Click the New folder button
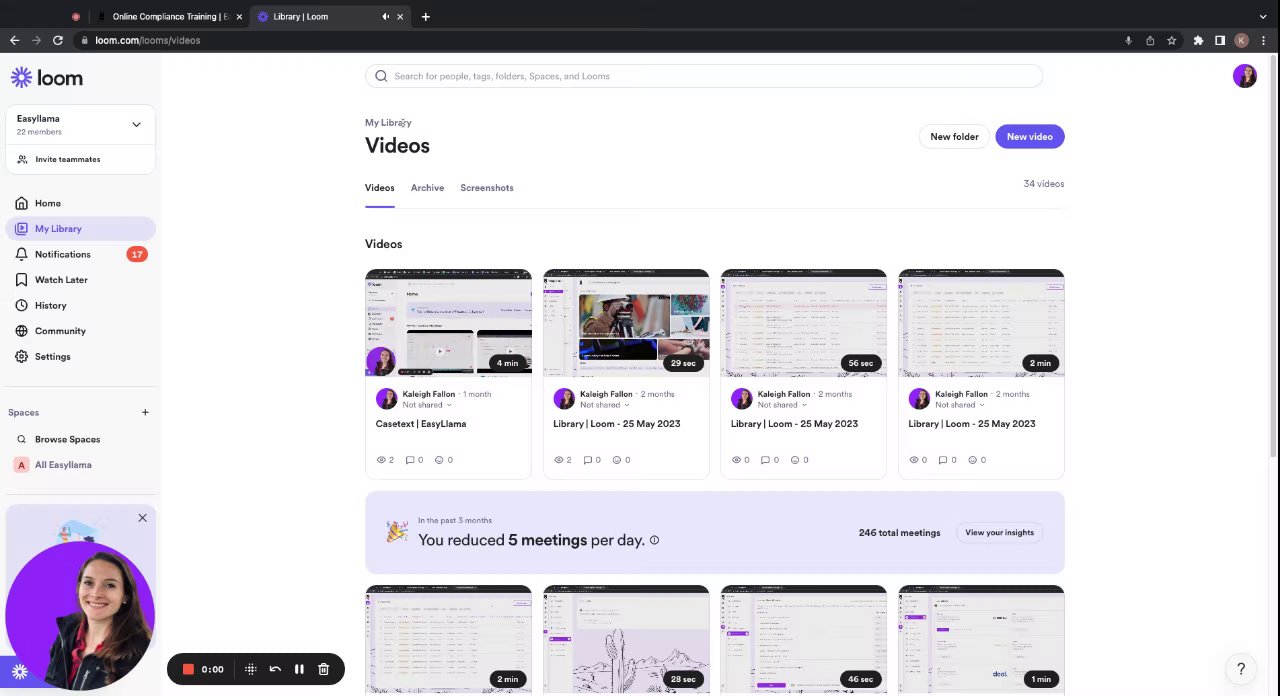This screenshot has height=696, width=1280. point(954,136)
